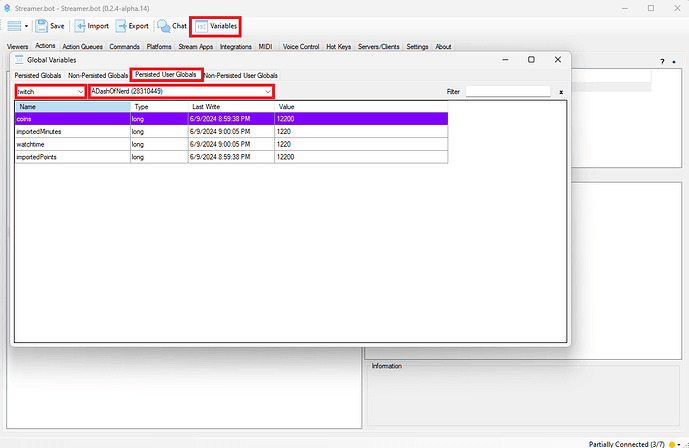
Task: Open Non-Persisted User Globals tab
Action: coord(241,75)
